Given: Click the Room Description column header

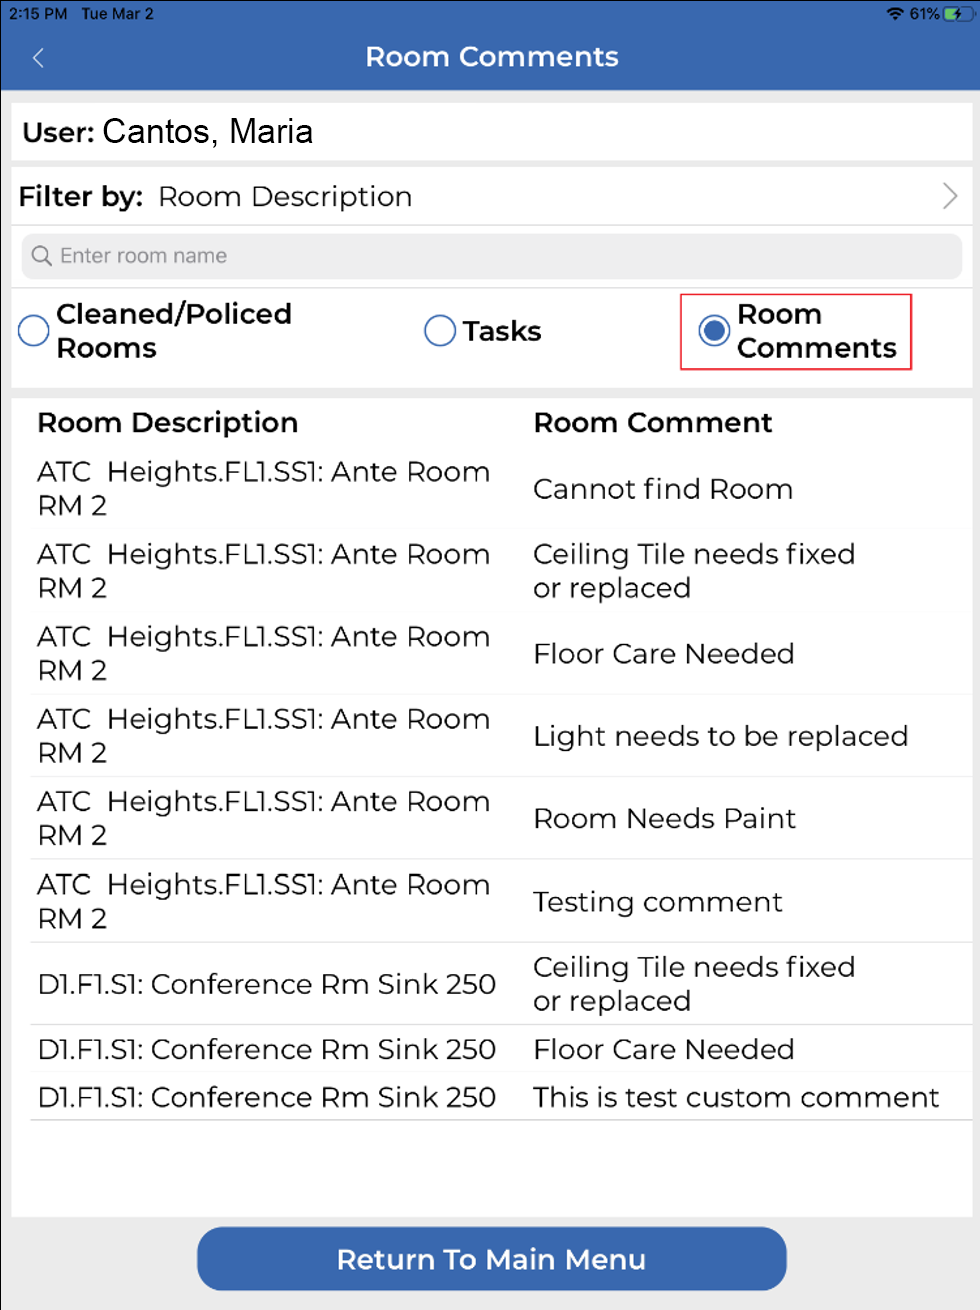Looking at the screenshot, I should click(168, 423).
